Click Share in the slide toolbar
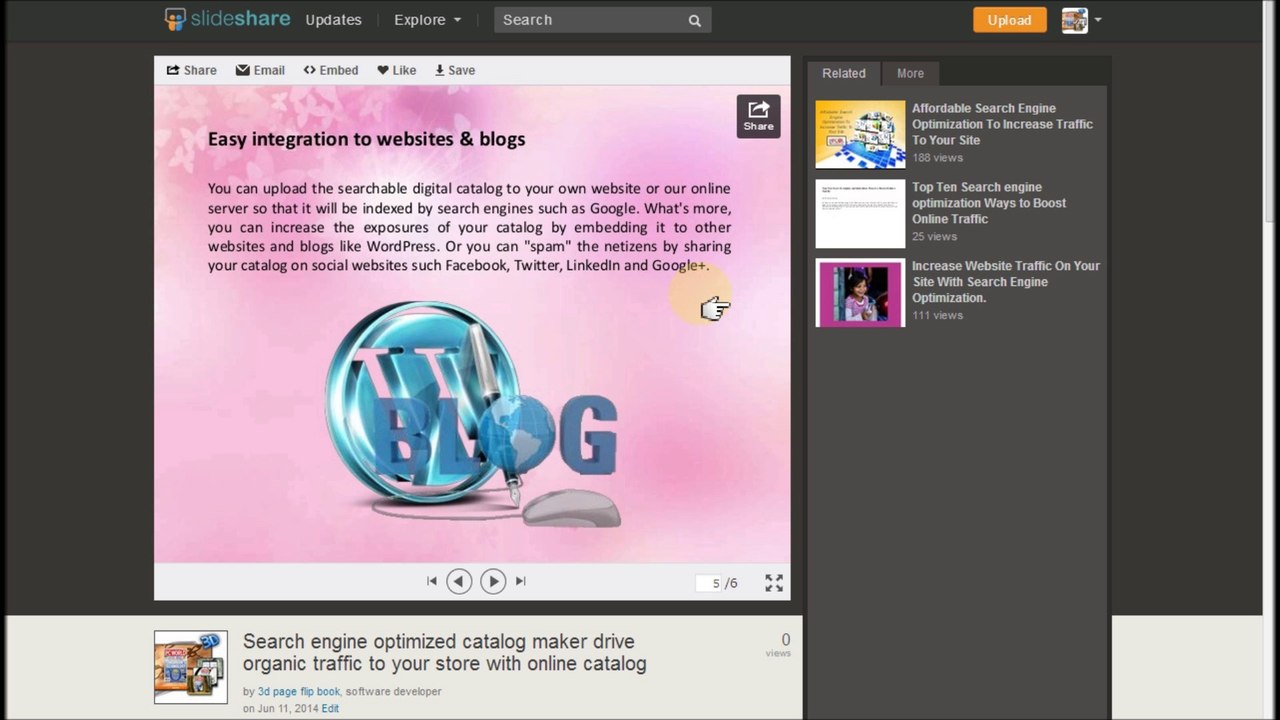 tap(191, 70)
